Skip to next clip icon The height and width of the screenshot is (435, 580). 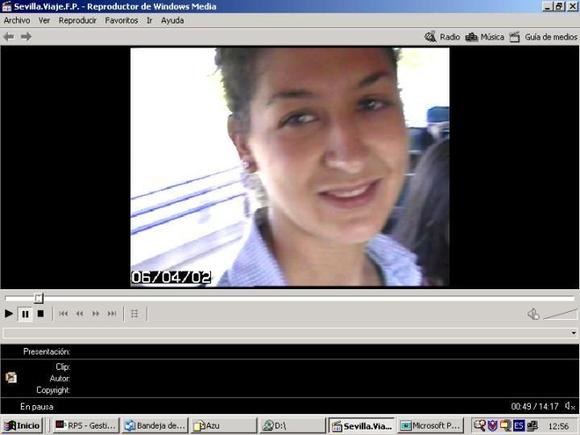click(112, 314)
